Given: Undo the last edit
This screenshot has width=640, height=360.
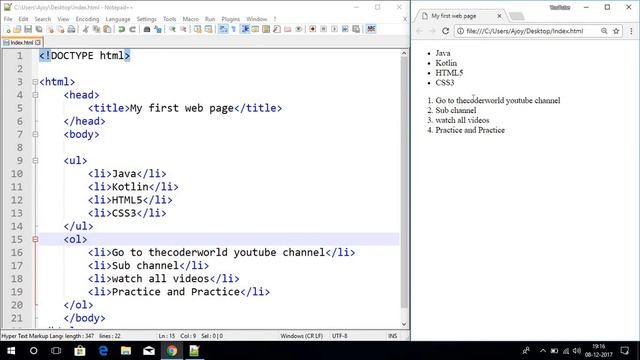Looking at the screenshot, I should pyautogui.click(x=121, y=29).
